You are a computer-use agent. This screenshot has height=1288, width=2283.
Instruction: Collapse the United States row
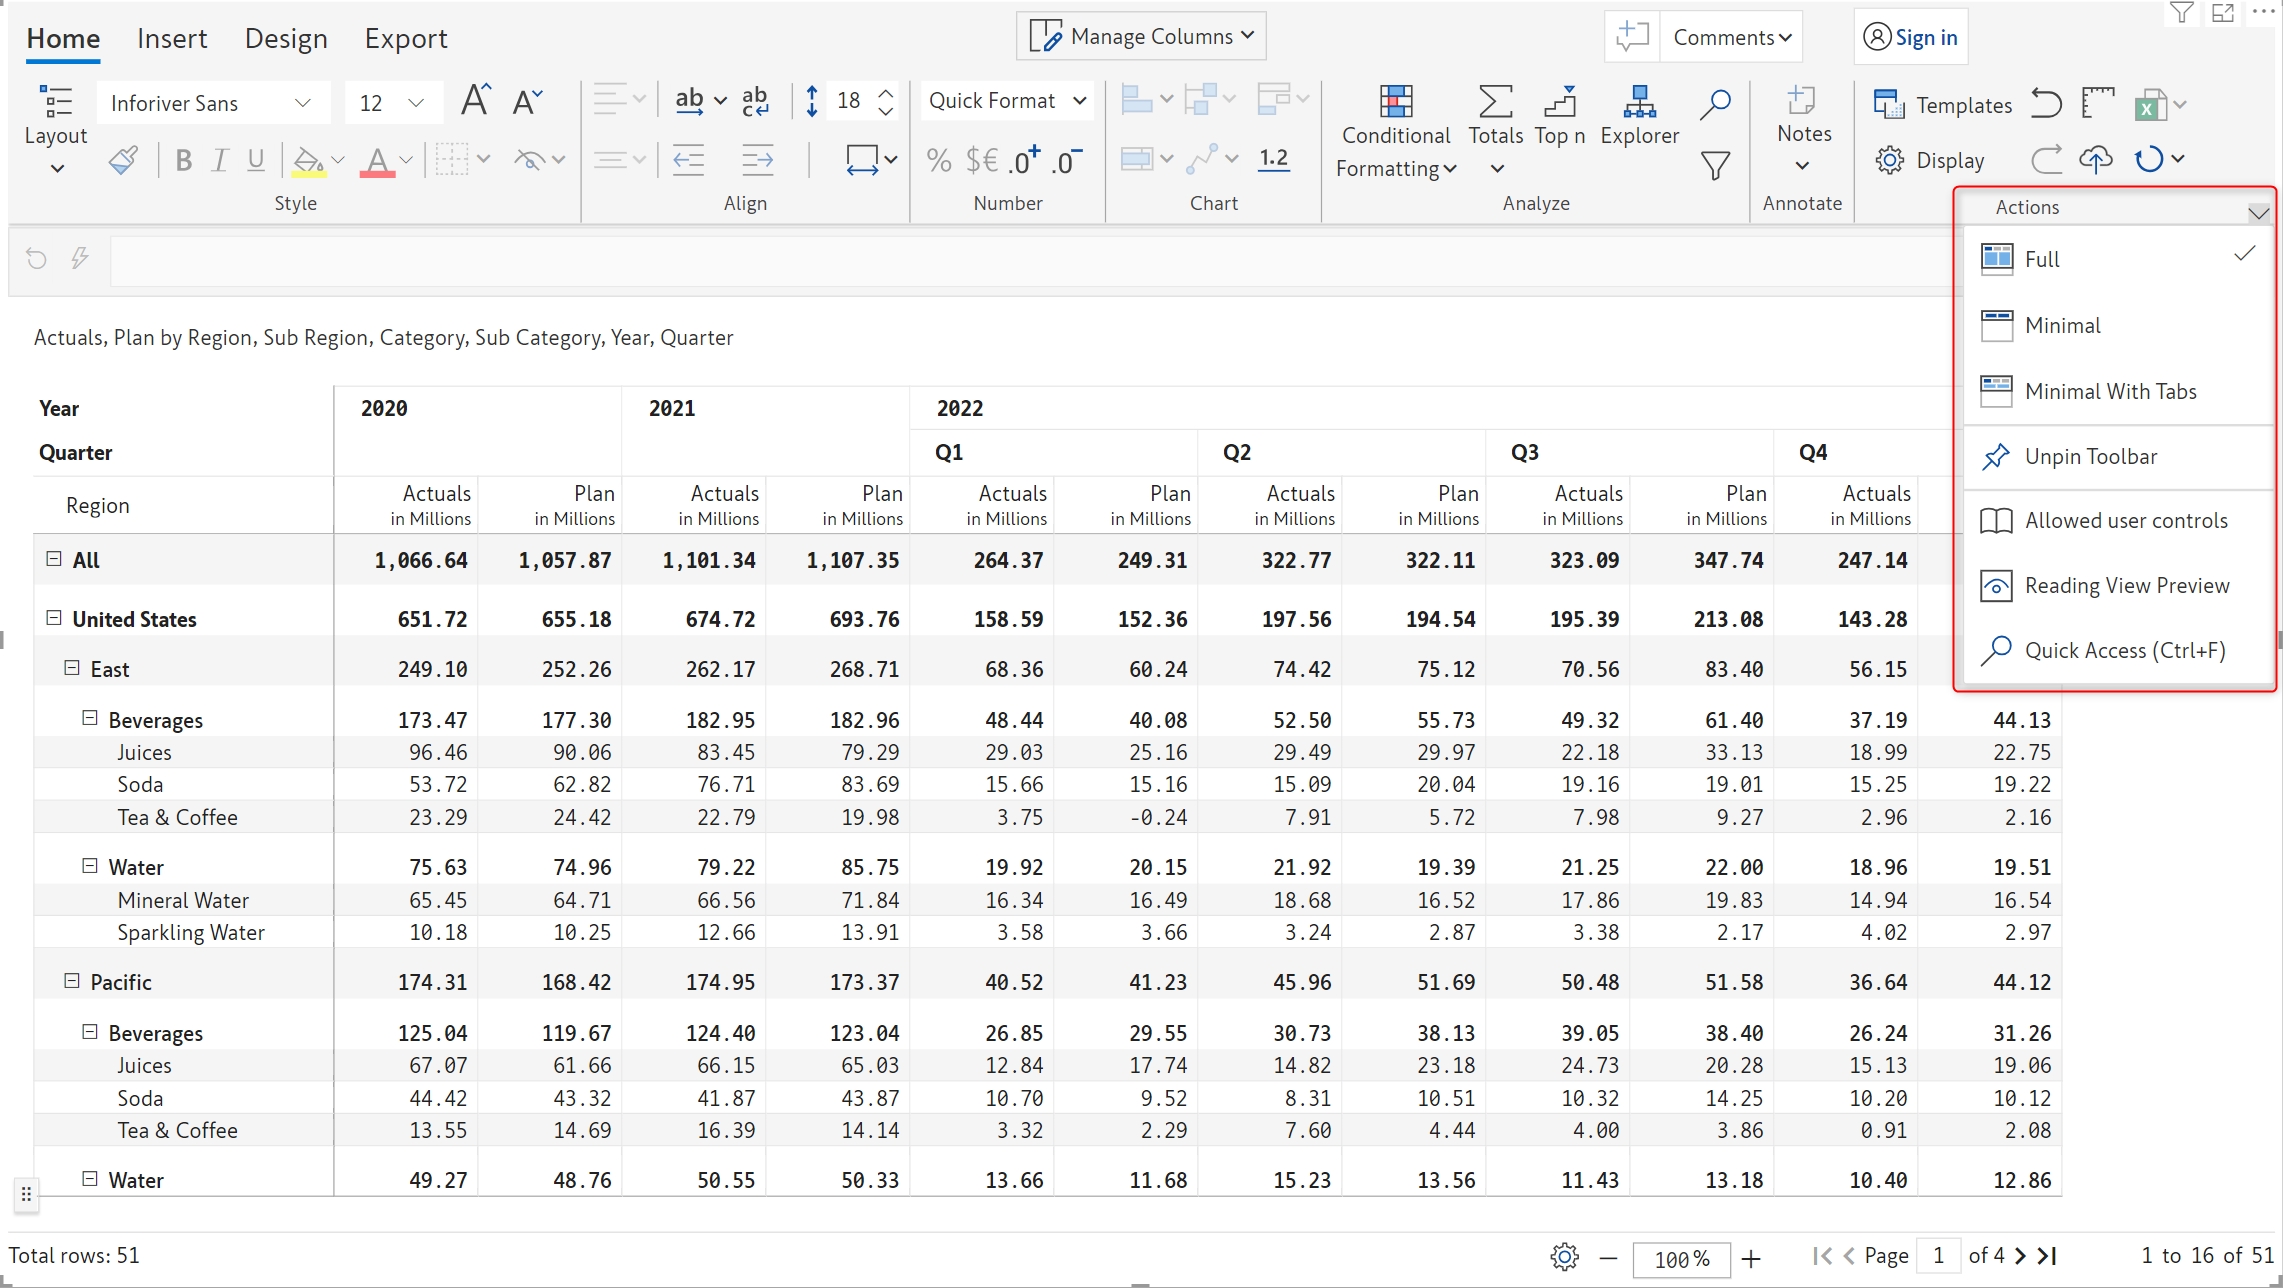click(x=54, y=618)
